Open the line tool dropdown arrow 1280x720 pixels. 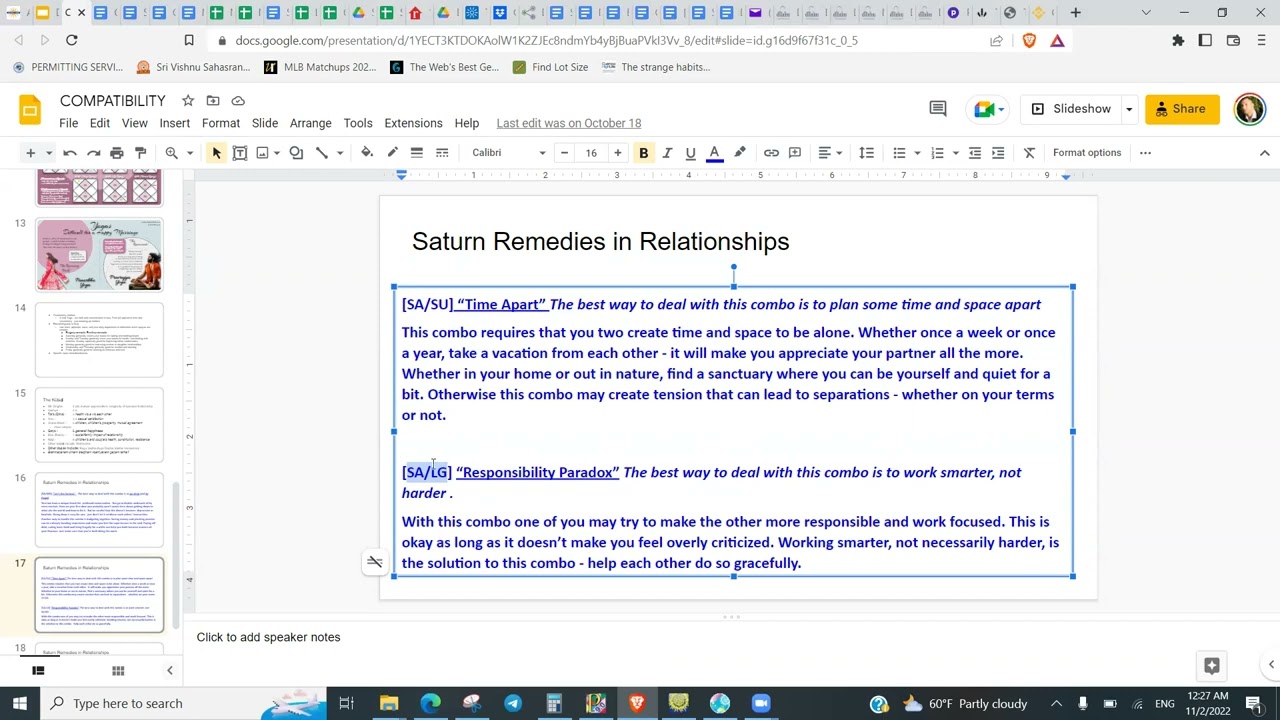coord(340,153)
